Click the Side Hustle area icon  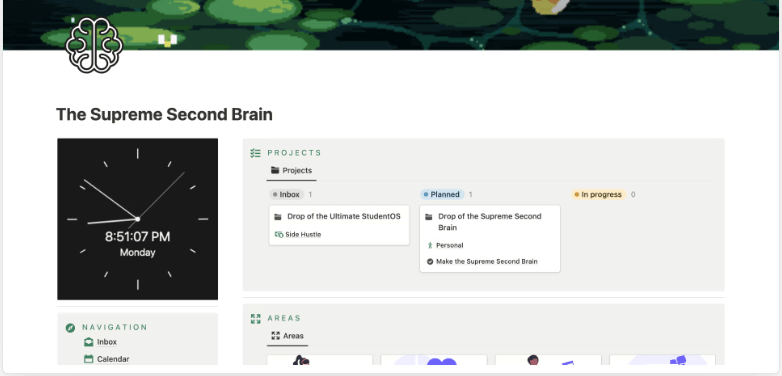[279, 234]
